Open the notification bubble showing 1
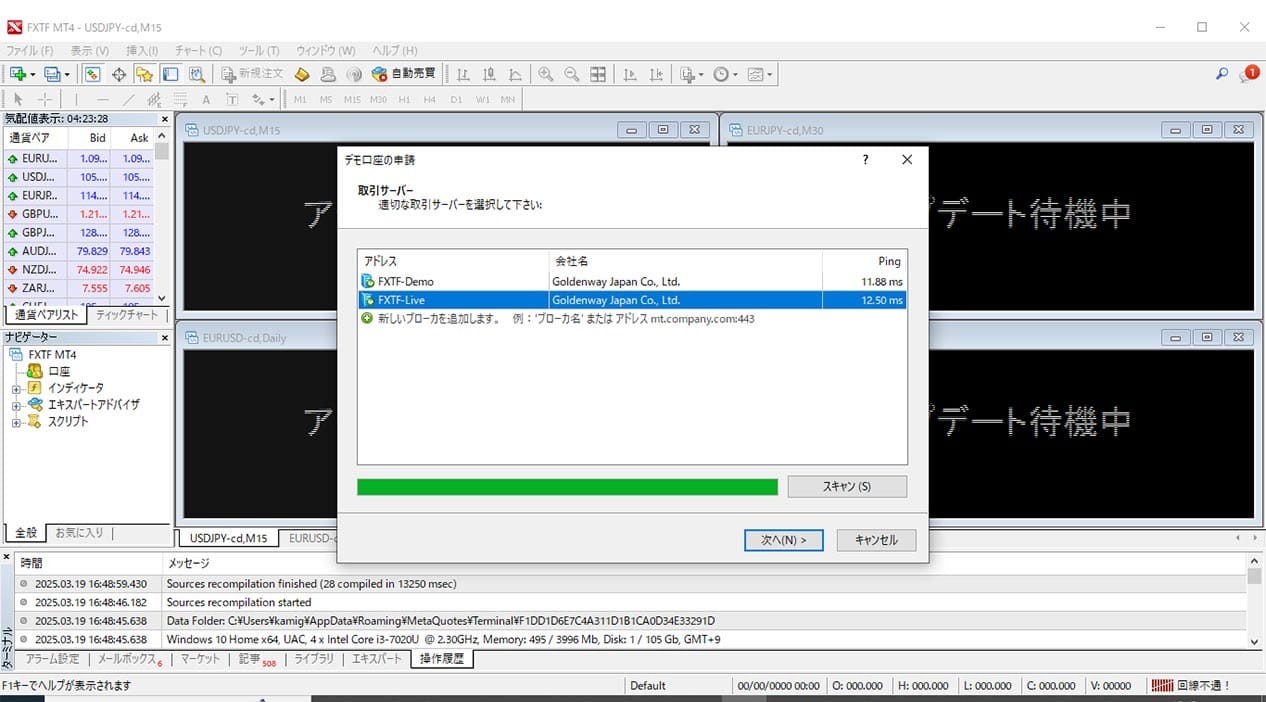Viewport: 1266px width, 702px height. point(1249,73)
